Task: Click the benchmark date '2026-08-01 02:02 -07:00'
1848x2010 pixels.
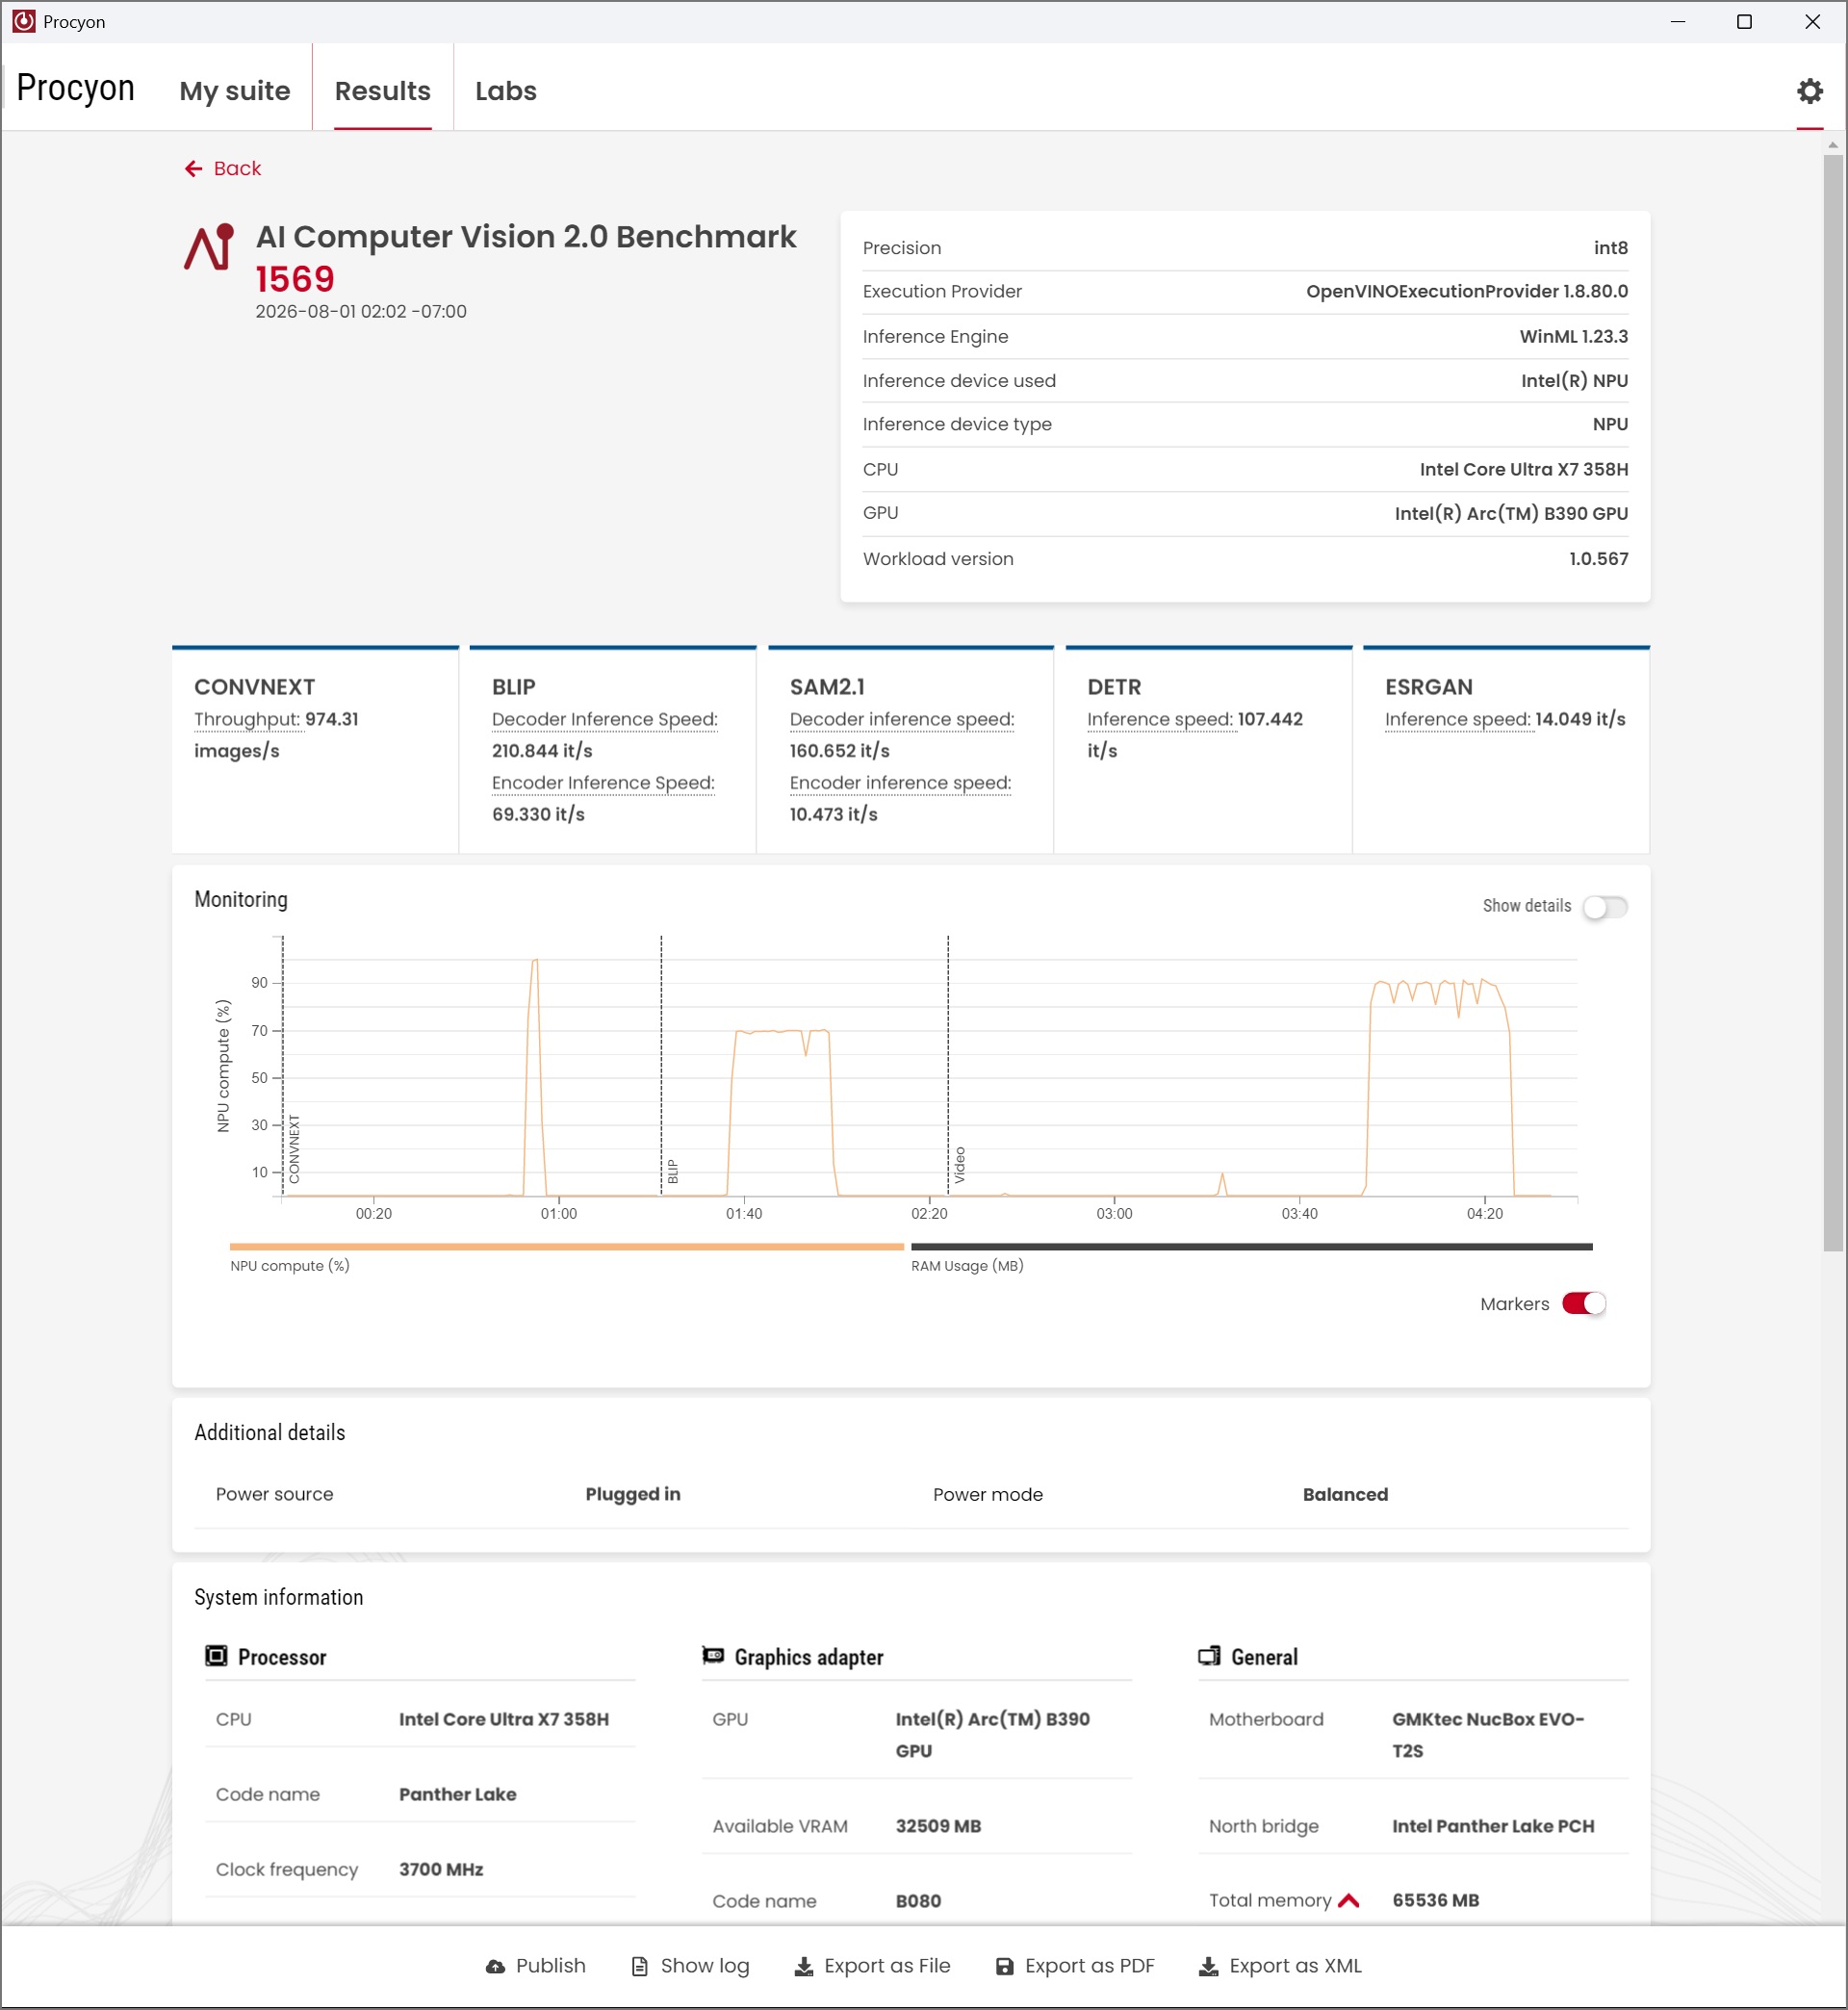Action: [361, 312]
